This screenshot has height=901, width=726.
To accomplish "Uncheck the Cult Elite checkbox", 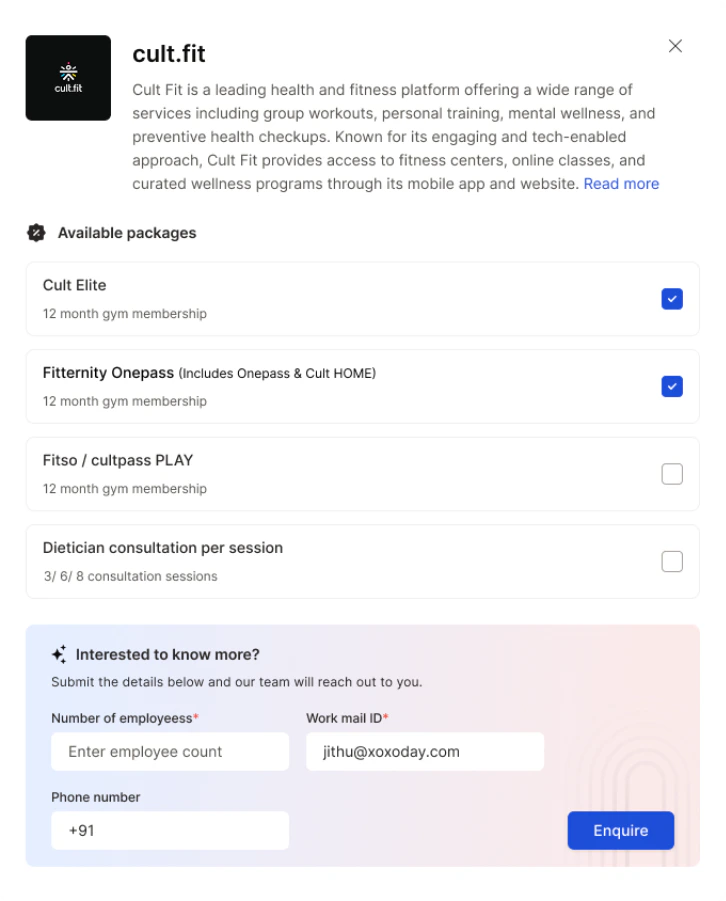I will pos(671,299).
